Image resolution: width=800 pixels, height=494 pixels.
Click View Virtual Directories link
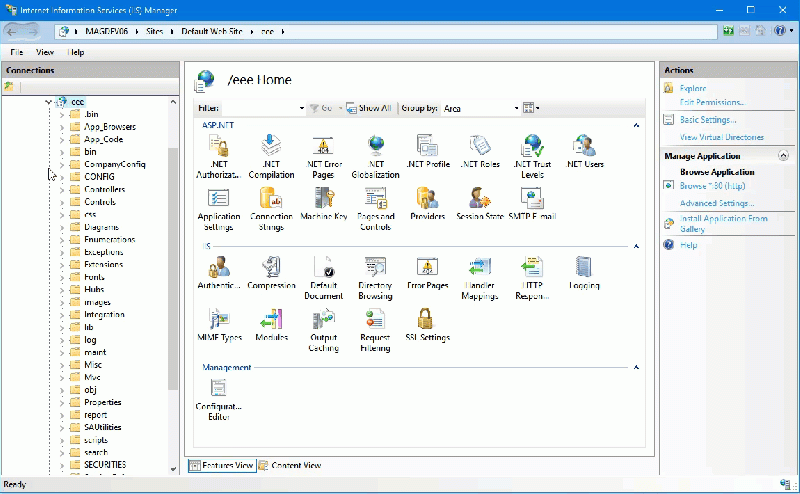pos(721,137)
